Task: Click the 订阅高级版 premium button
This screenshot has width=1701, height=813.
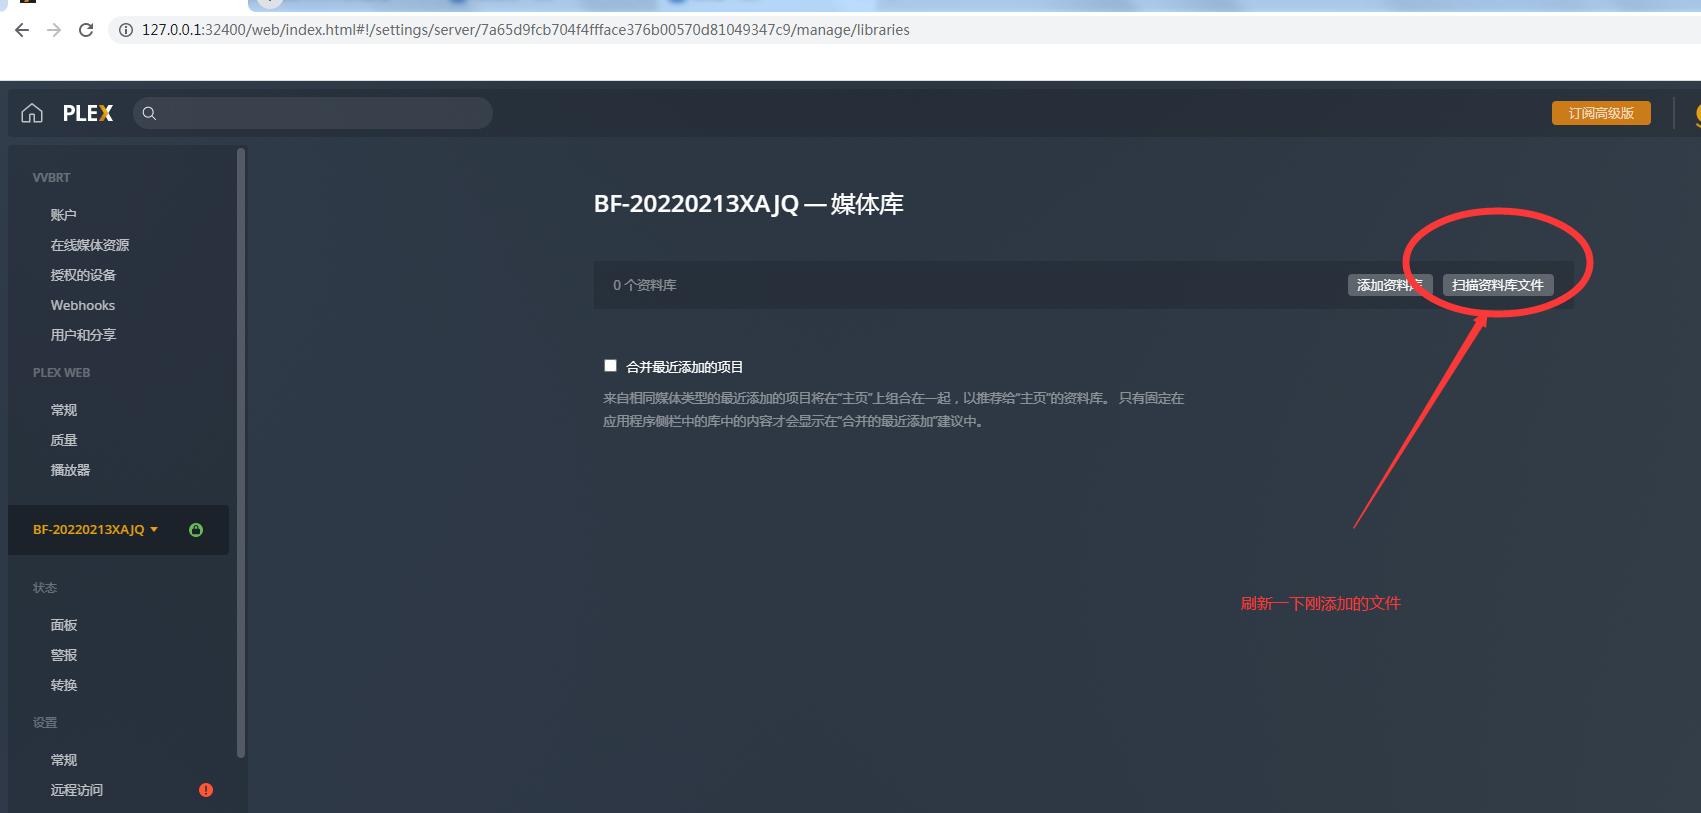Action: pos(1601,113)
